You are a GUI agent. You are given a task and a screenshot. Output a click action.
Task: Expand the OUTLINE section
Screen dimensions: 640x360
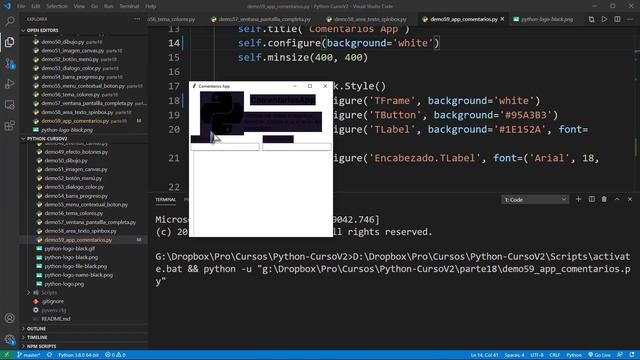36,329
